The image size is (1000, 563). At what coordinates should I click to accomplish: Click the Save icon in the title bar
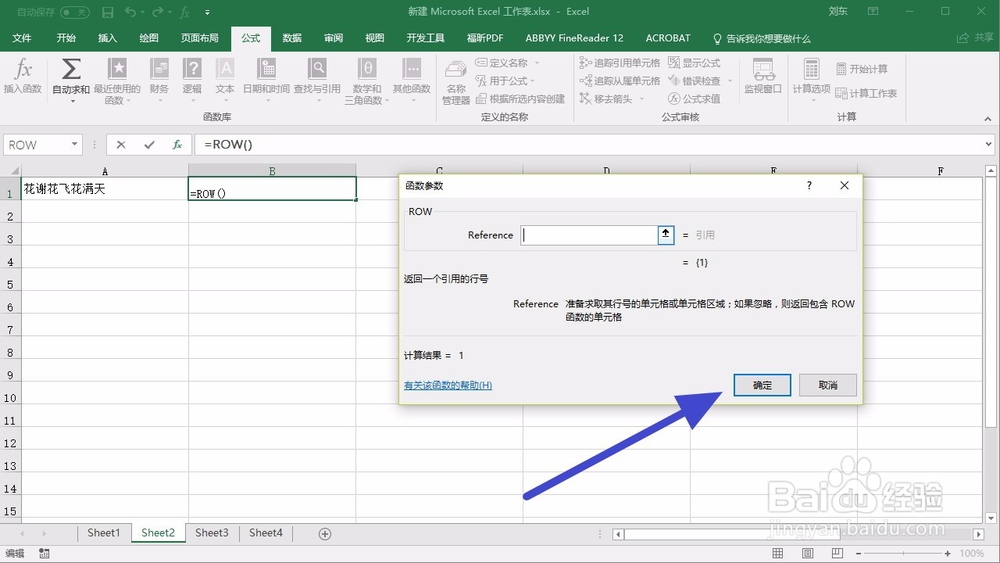108,12
